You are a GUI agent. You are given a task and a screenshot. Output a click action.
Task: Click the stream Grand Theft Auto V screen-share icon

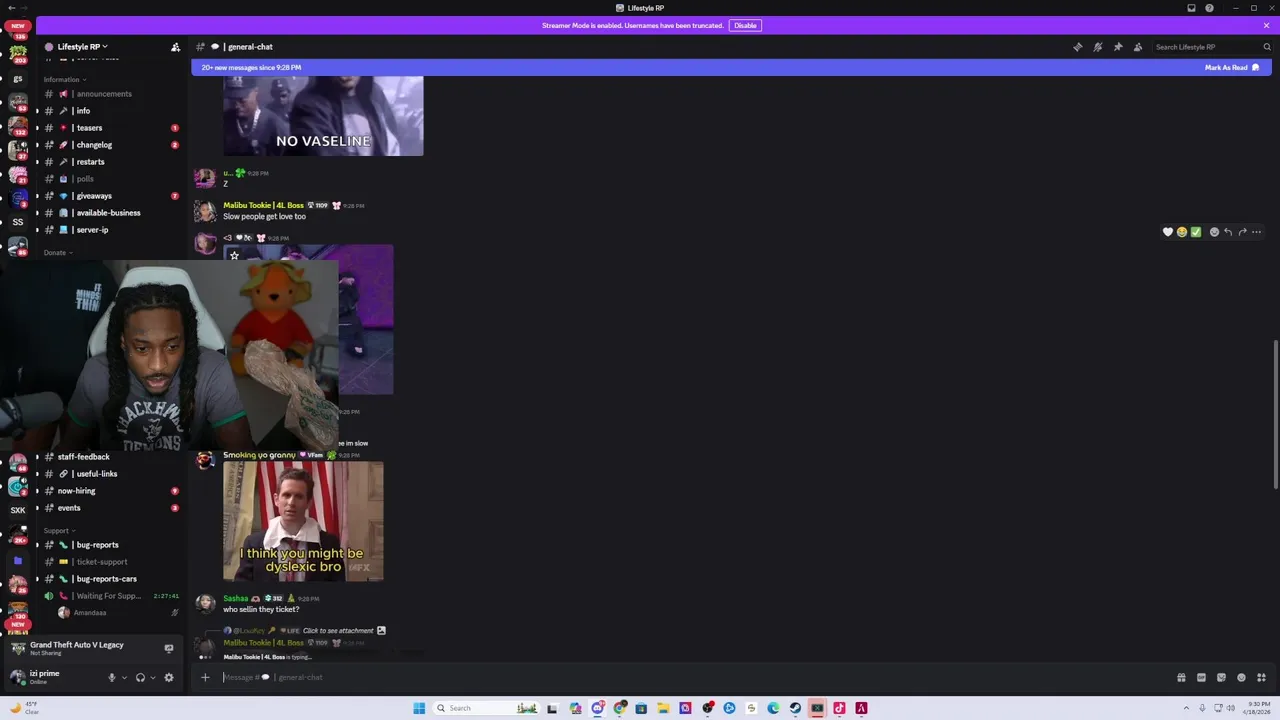coord(168,648)
